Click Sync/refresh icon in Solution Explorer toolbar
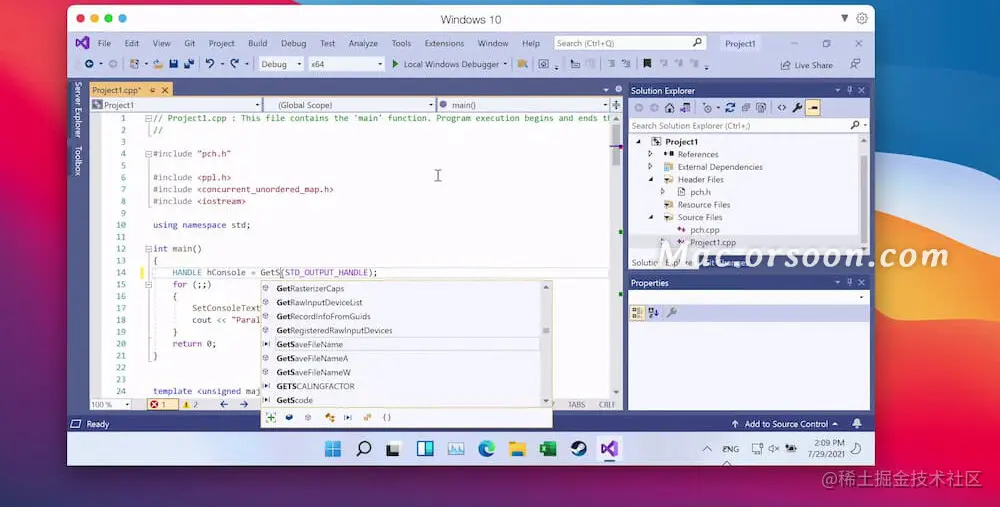This screenshot has width=1000, height=507. (730, 108)
